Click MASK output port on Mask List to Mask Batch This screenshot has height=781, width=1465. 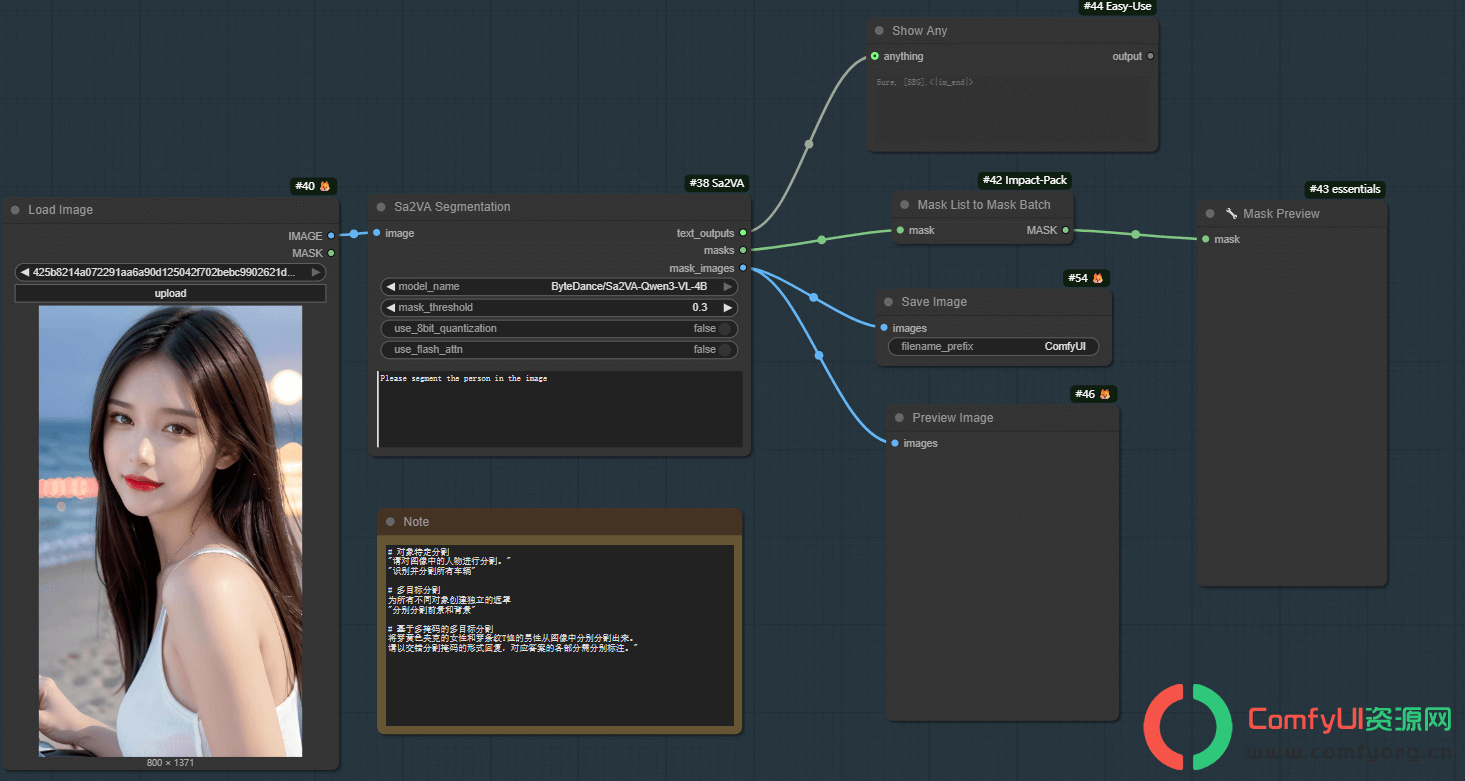tap(1066, 230)
